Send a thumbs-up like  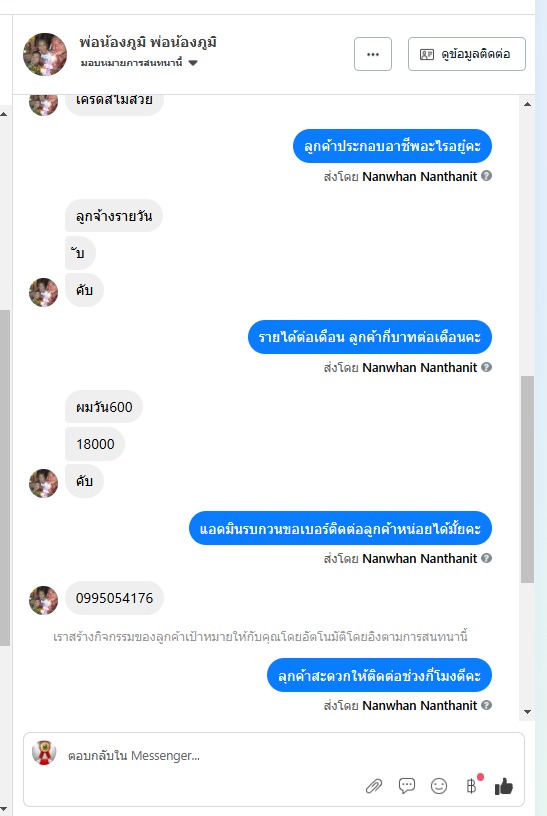[503, 786]
